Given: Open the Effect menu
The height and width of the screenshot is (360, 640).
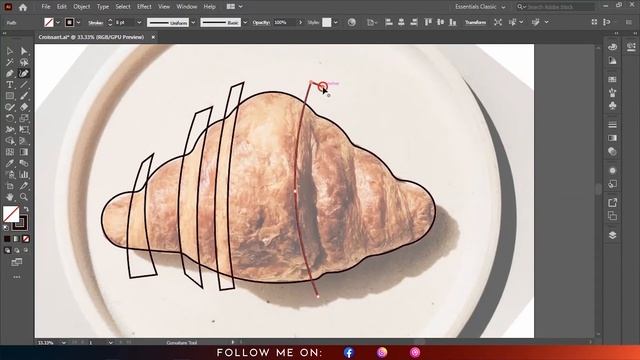Looking at the screenshot, I should [x=144, y=7].
